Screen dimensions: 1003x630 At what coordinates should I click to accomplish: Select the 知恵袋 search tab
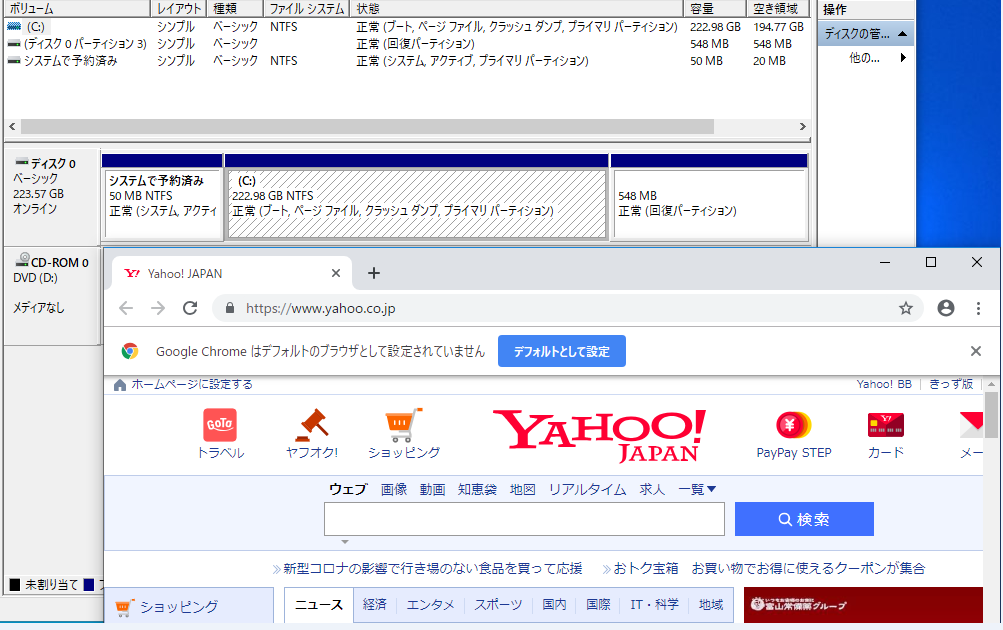coord(477,489)
